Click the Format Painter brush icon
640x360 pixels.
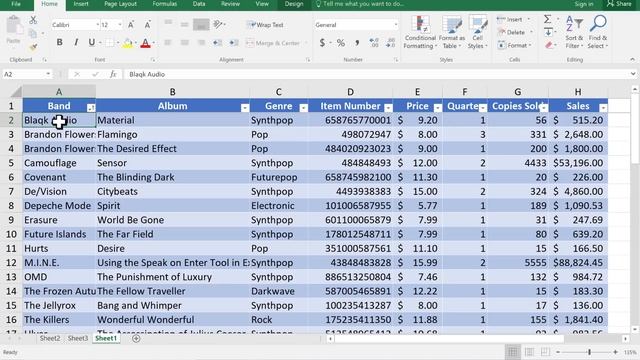tap(33, 47)
